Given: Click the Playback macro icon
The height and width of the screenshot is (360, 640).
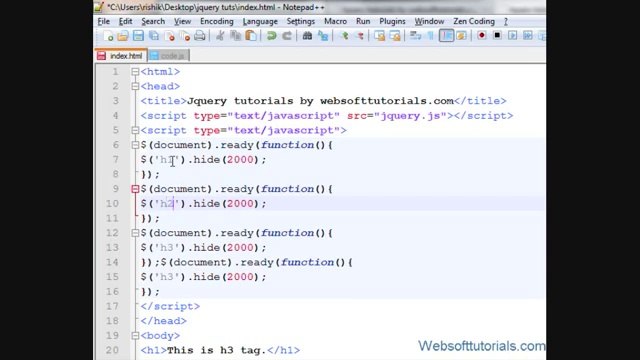Looking at the screenshot, I should pyautogui.click(x=513, y=36).
